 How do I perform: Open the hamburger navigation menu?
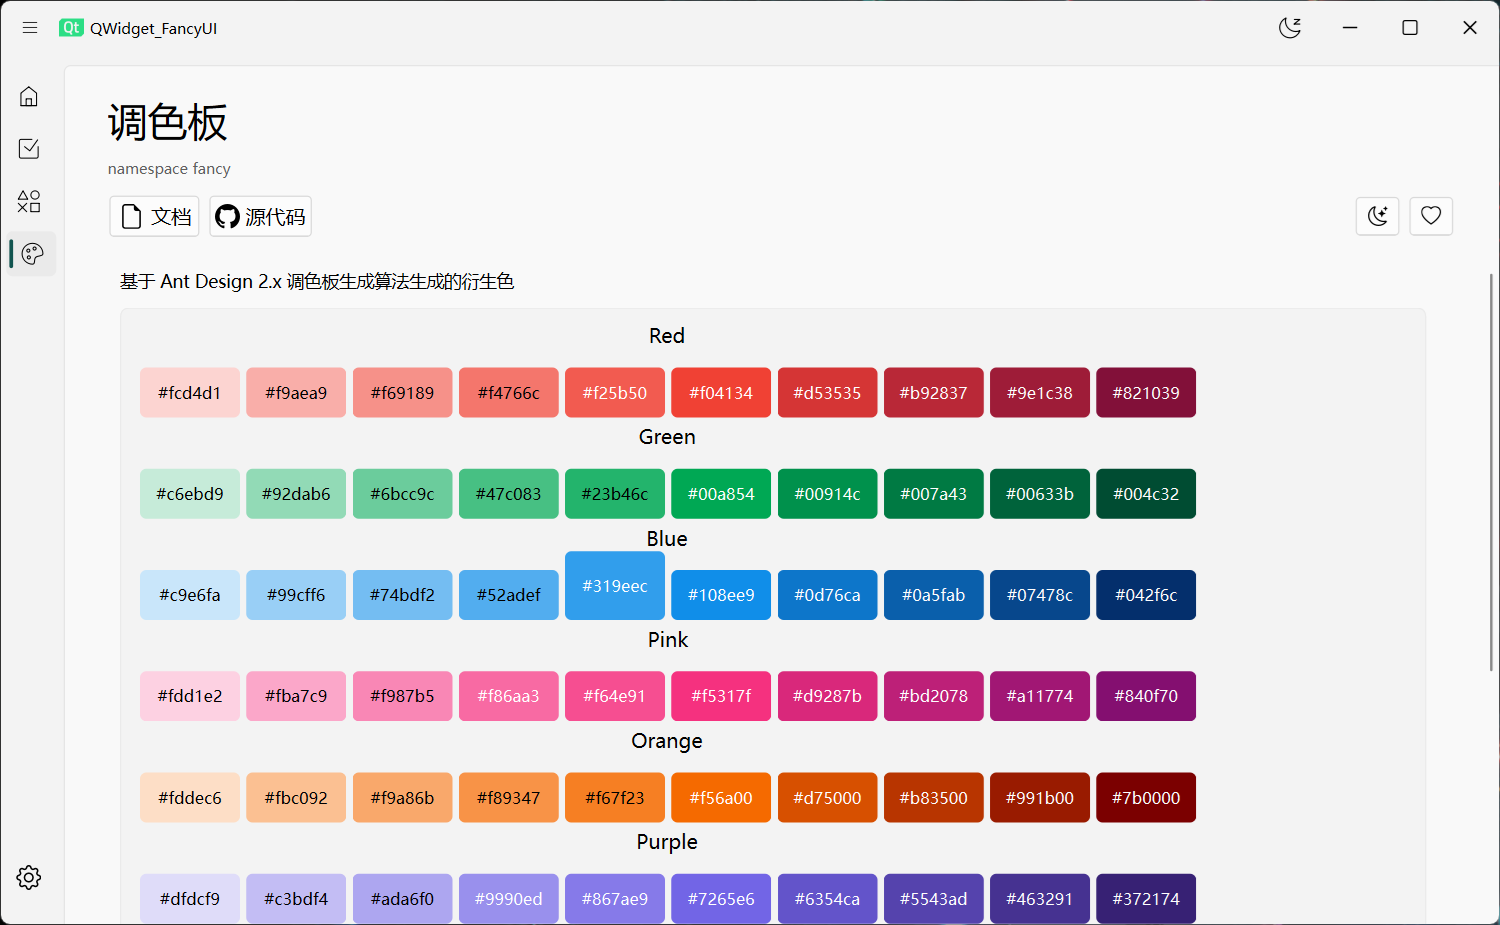tap(30, 28)
